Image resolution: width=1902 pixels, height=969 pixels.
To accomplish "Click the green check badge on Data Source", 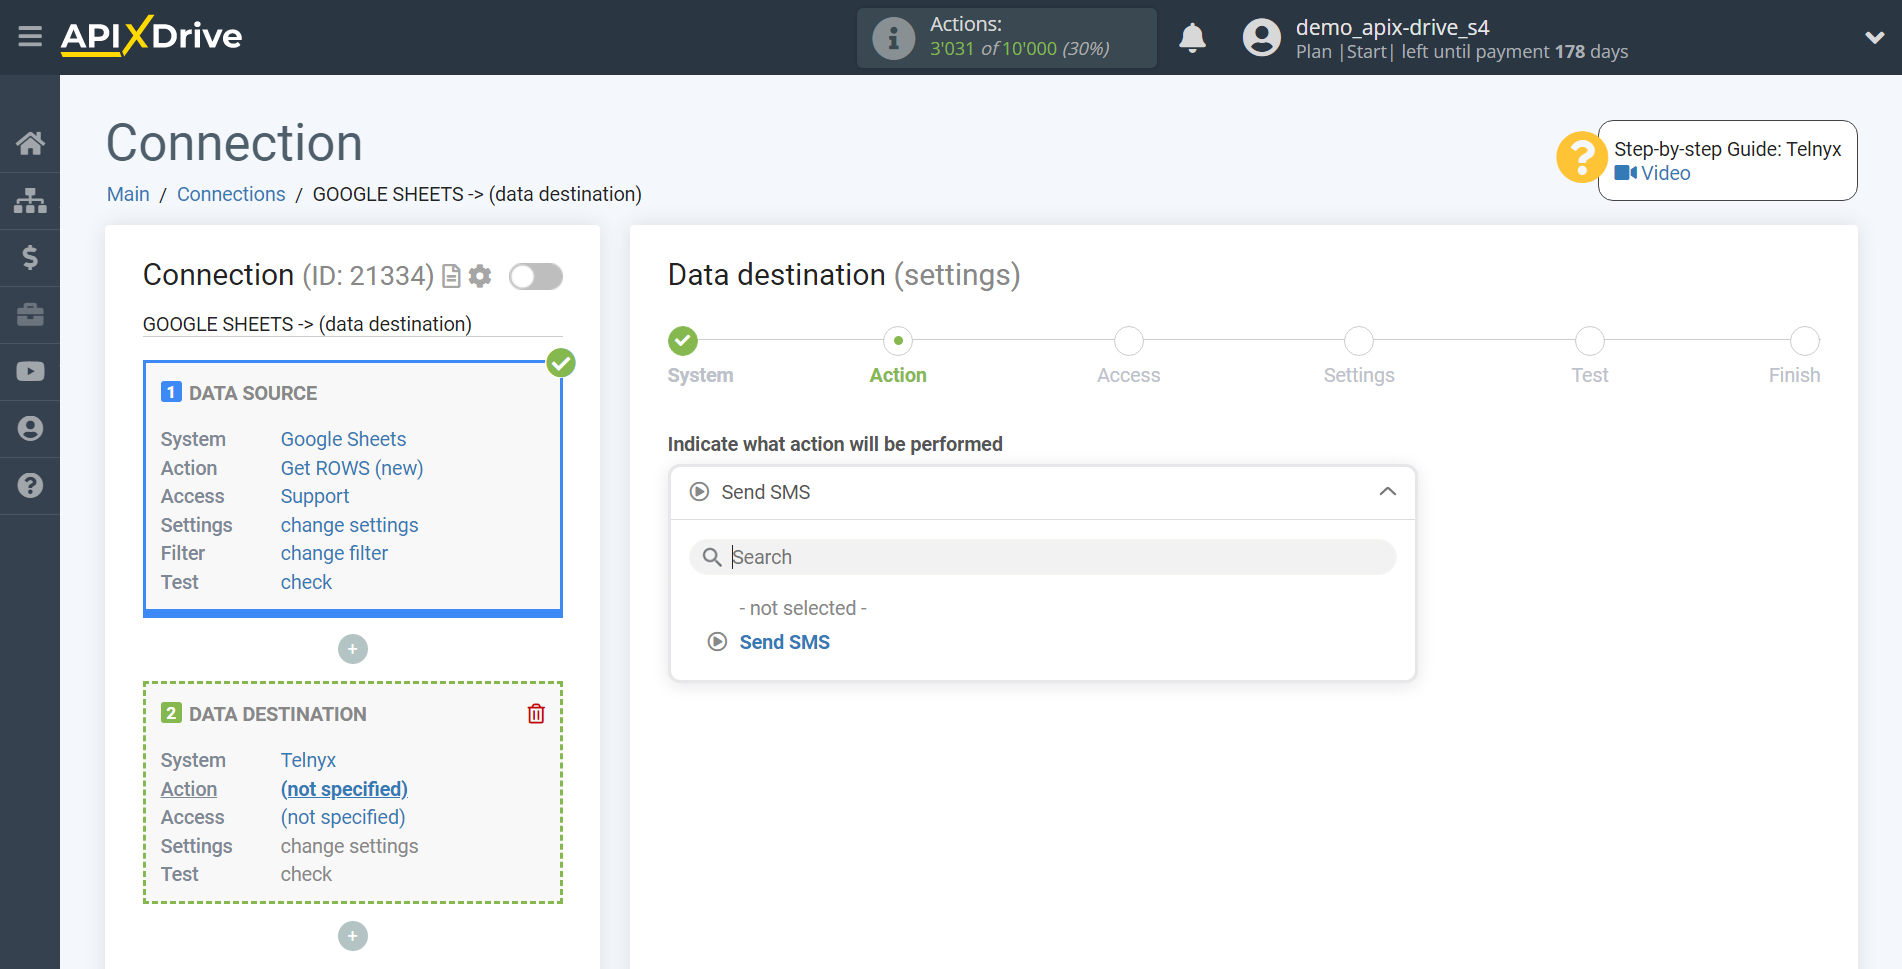I will (561, 363).
